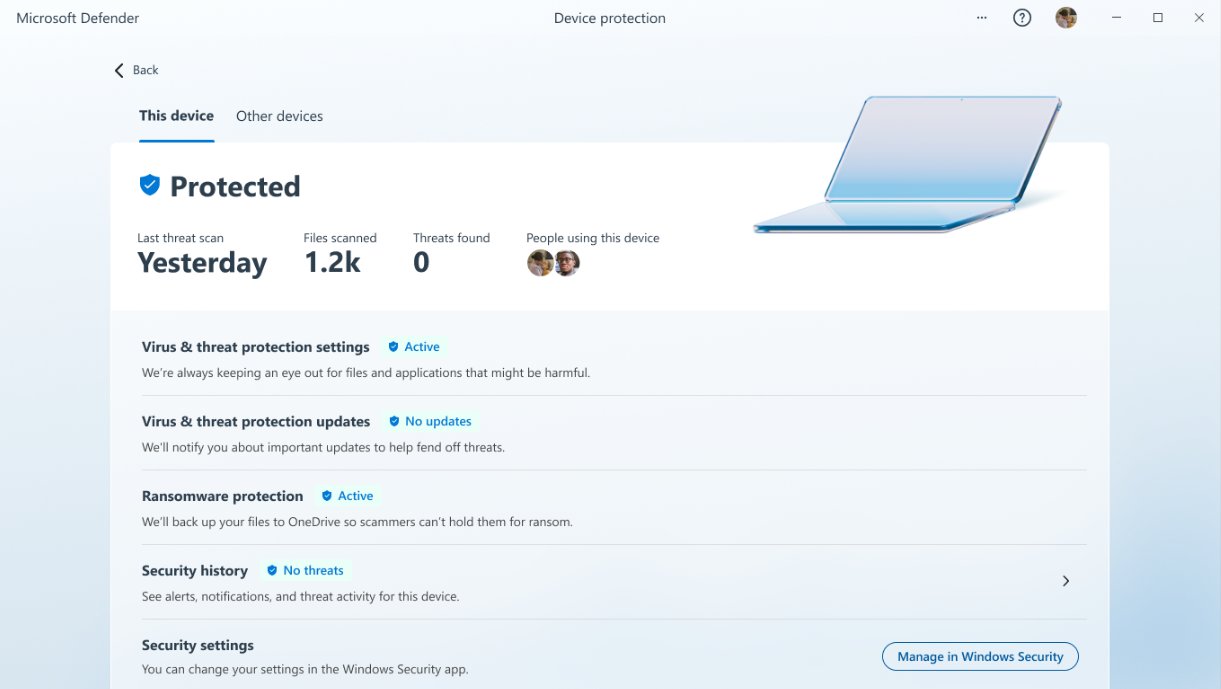Select the Virus & threat protection updates heading
This screenshot has width=1221, height=689.
click(256, 422)
